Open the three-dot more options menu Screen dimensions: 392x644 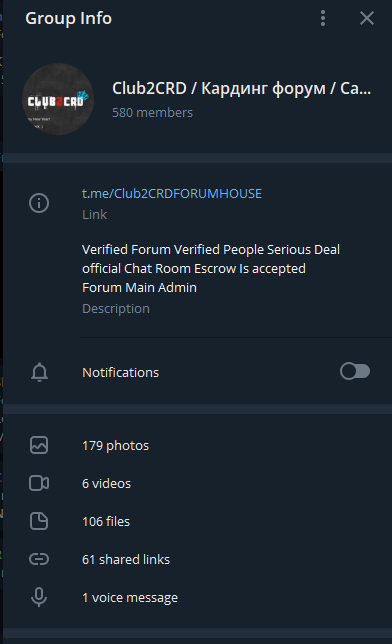pyautogui.click(x=323, y=18)
